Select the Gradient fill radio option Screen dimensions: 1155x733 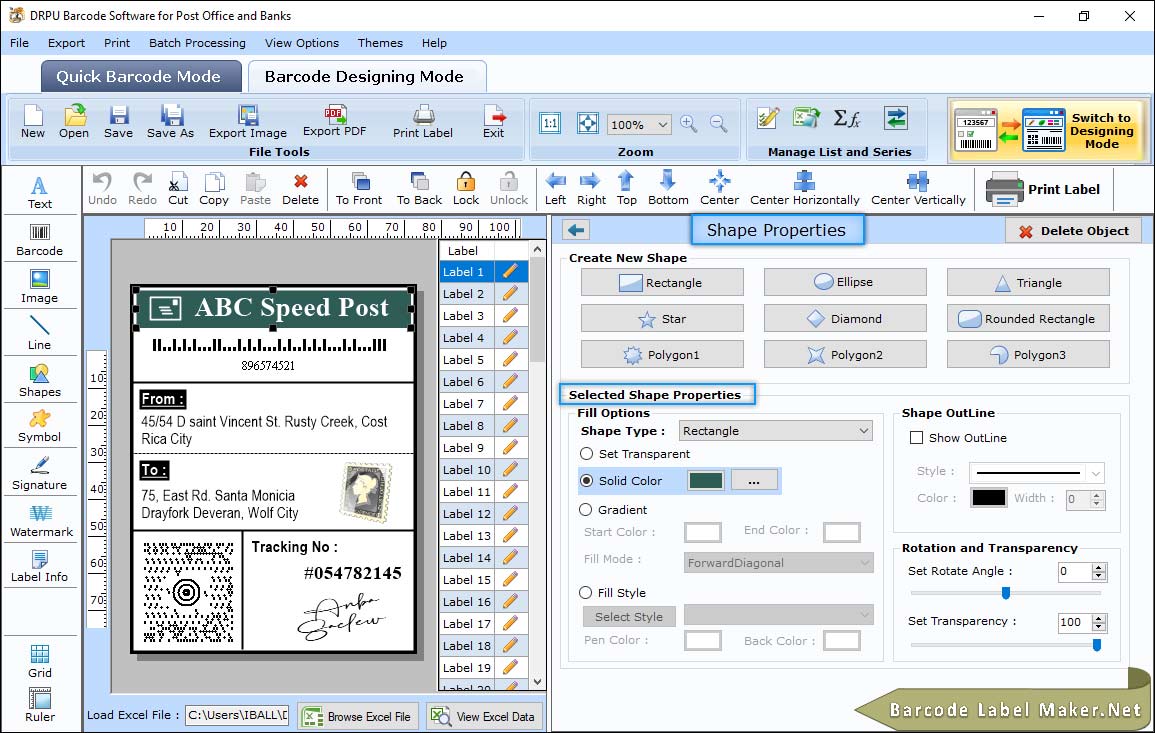(586, 510)
